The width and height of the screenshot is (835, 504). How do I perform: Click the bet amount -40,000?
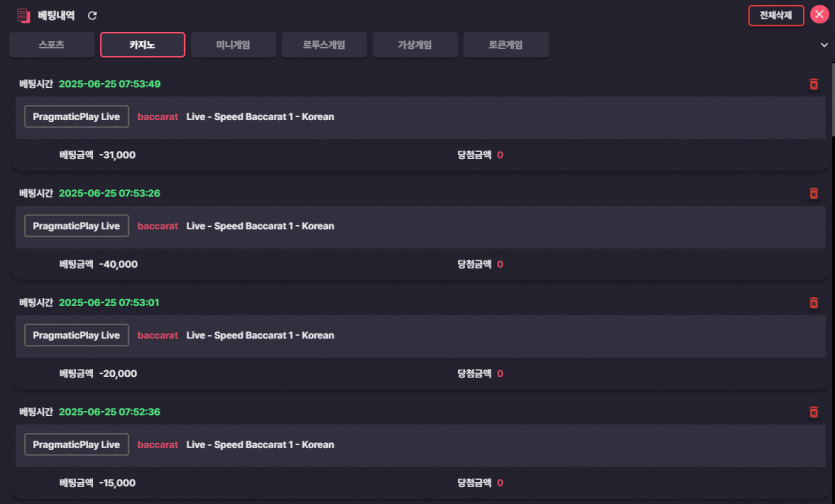(118, 264)
